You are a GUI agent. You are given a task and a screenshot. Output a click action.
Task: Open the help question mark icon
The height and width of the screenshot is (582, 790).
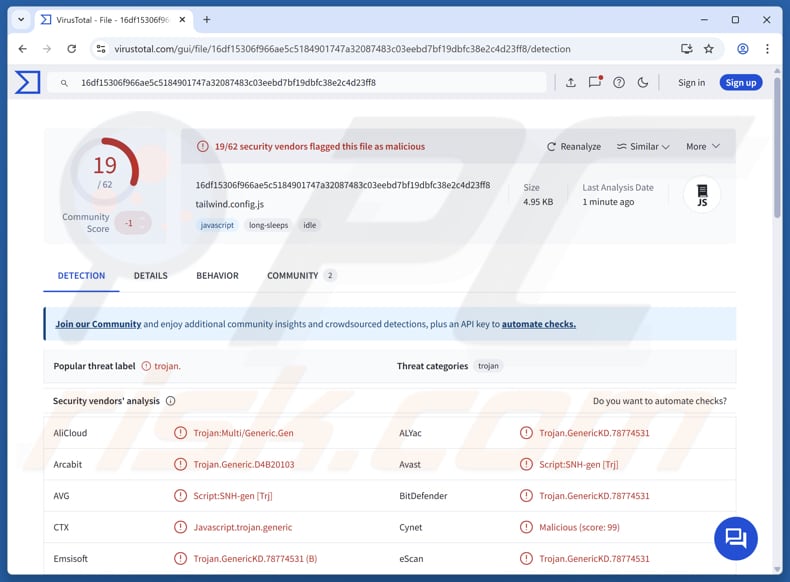click(x=619, y=83)
